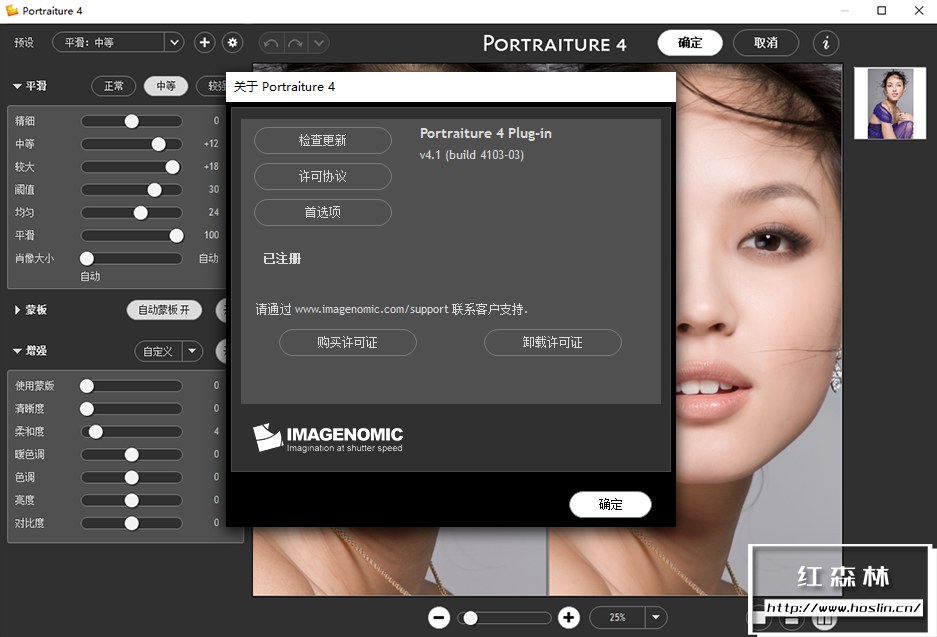Screen dimensions: 937x637
Task: Open the history dropdown arrow beside redo
Action: click(x=319, y=43)
